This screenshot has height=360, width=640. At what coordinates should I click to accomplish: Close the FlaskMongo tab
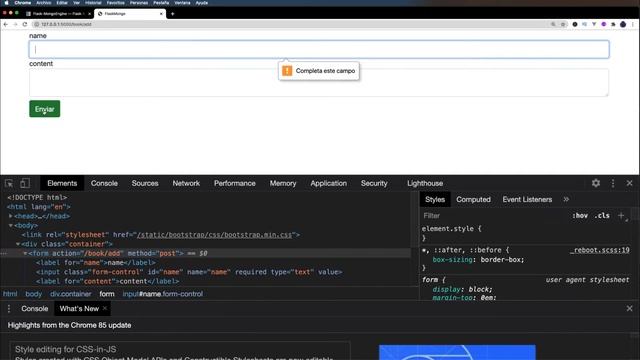[161, 14]
